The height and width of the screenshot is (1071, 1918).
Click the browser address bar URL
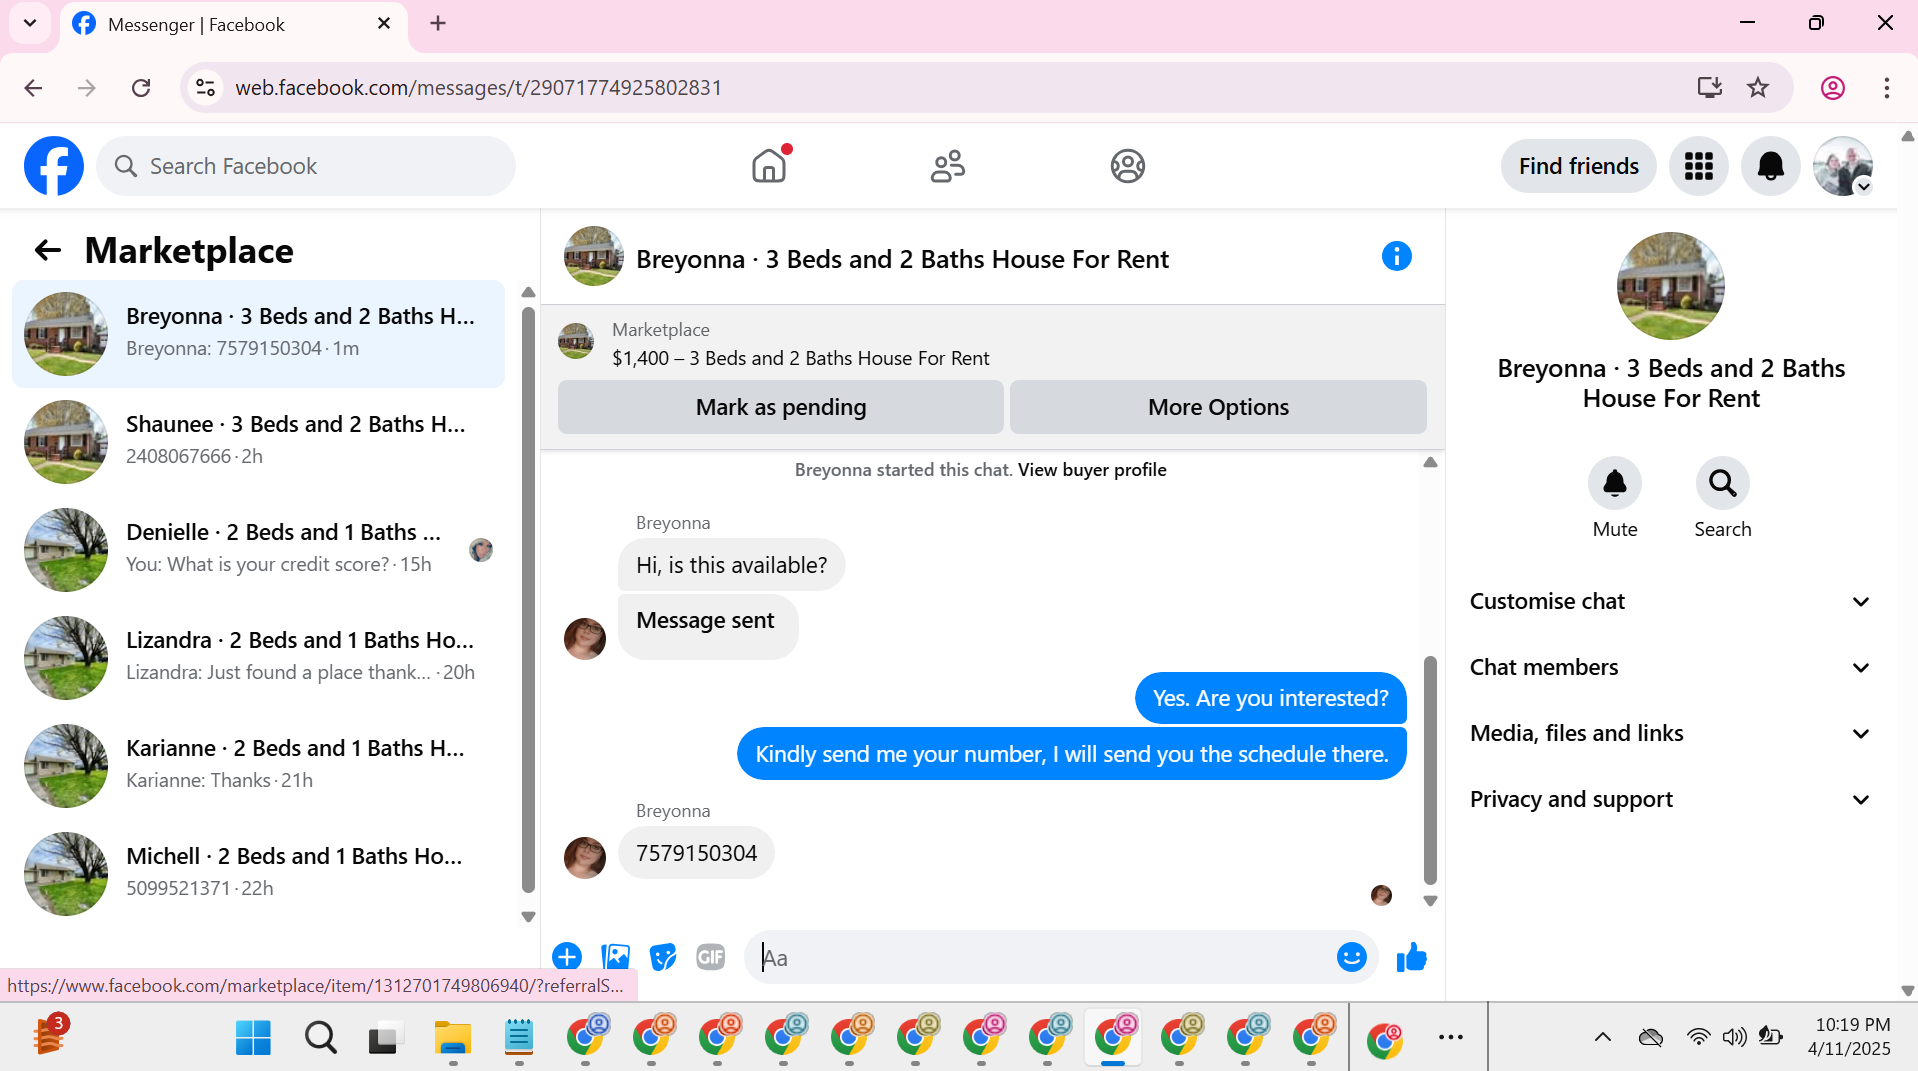point(478,88)
